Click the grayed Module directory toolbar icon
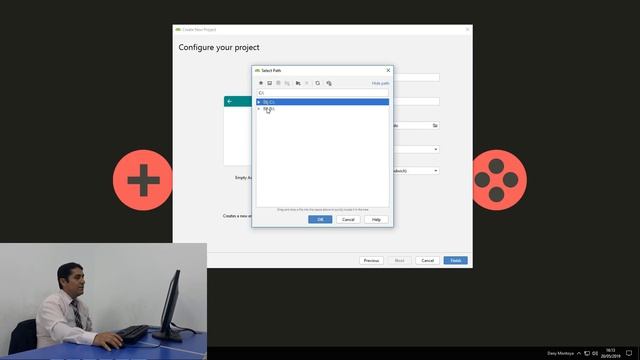The width and height of the screenshot is (640, 360). [x=287, y=83]
